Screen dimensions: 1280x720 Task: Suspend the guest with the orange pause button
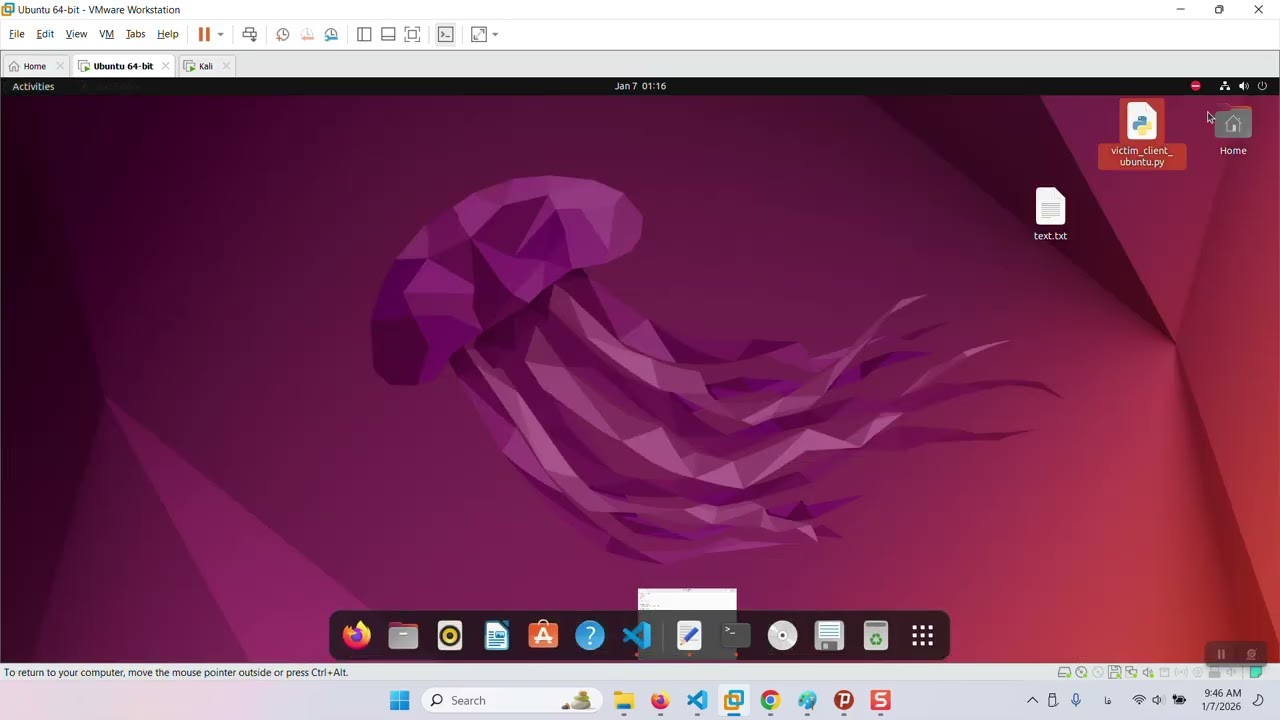204,34
